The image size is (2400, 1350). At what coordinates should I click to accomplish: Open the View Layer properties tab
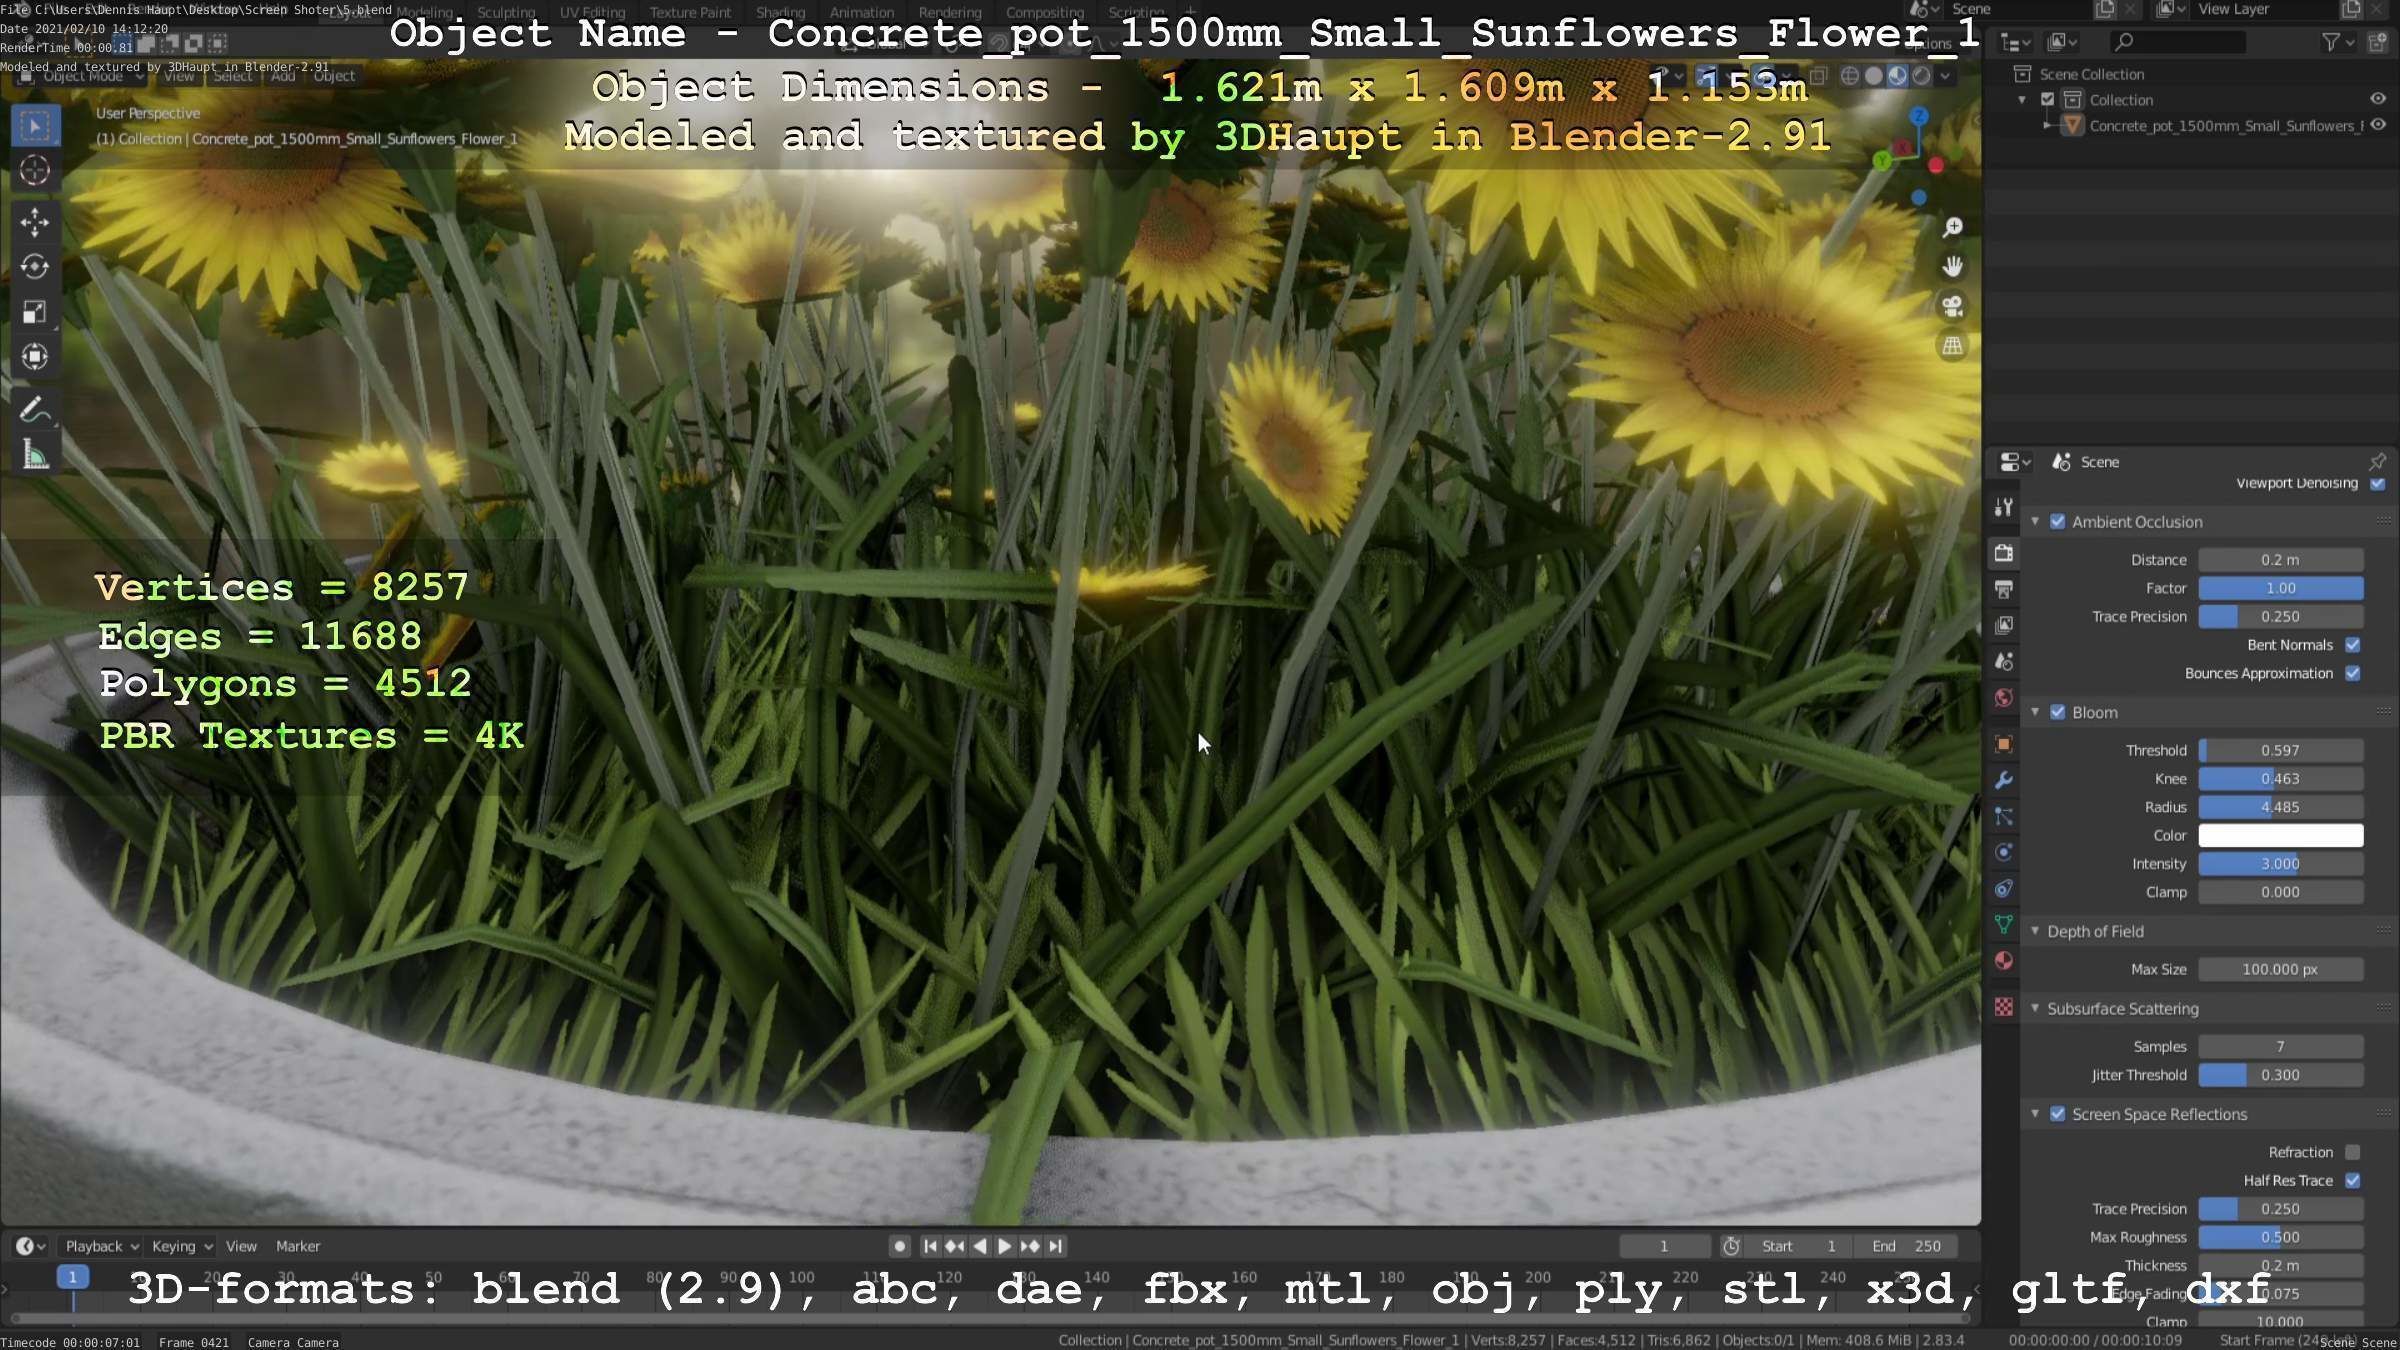[x=2003, y=625]
